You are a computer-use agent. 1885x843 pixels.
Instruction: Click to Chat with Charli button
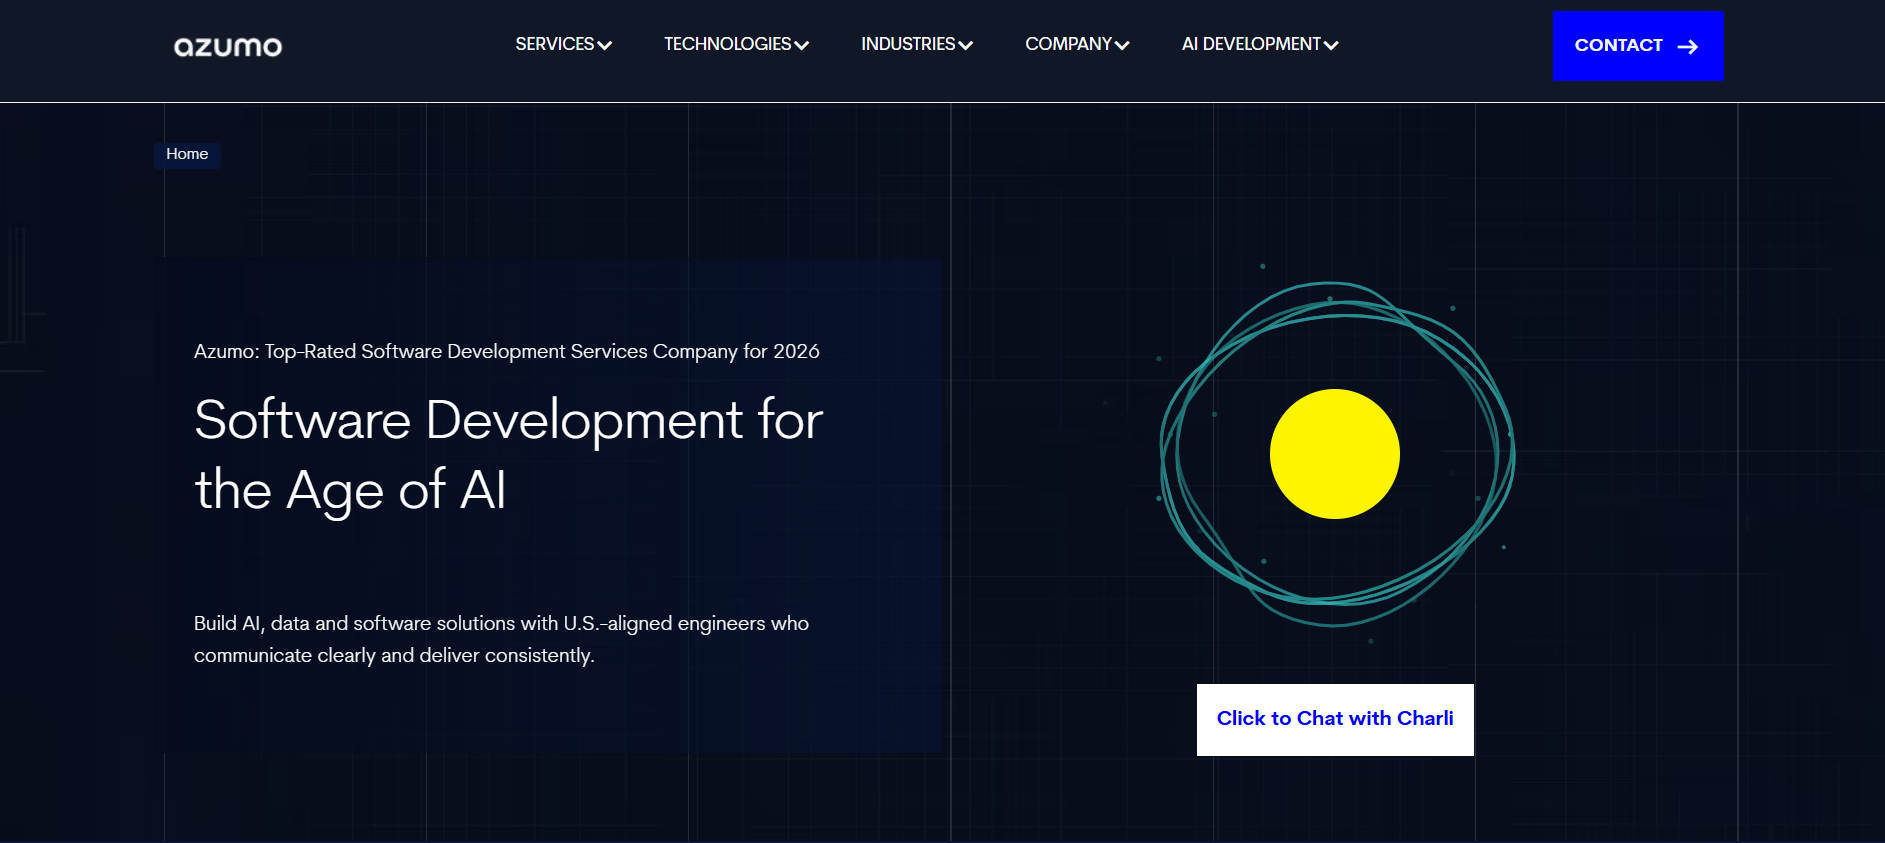coord(1335,720)
